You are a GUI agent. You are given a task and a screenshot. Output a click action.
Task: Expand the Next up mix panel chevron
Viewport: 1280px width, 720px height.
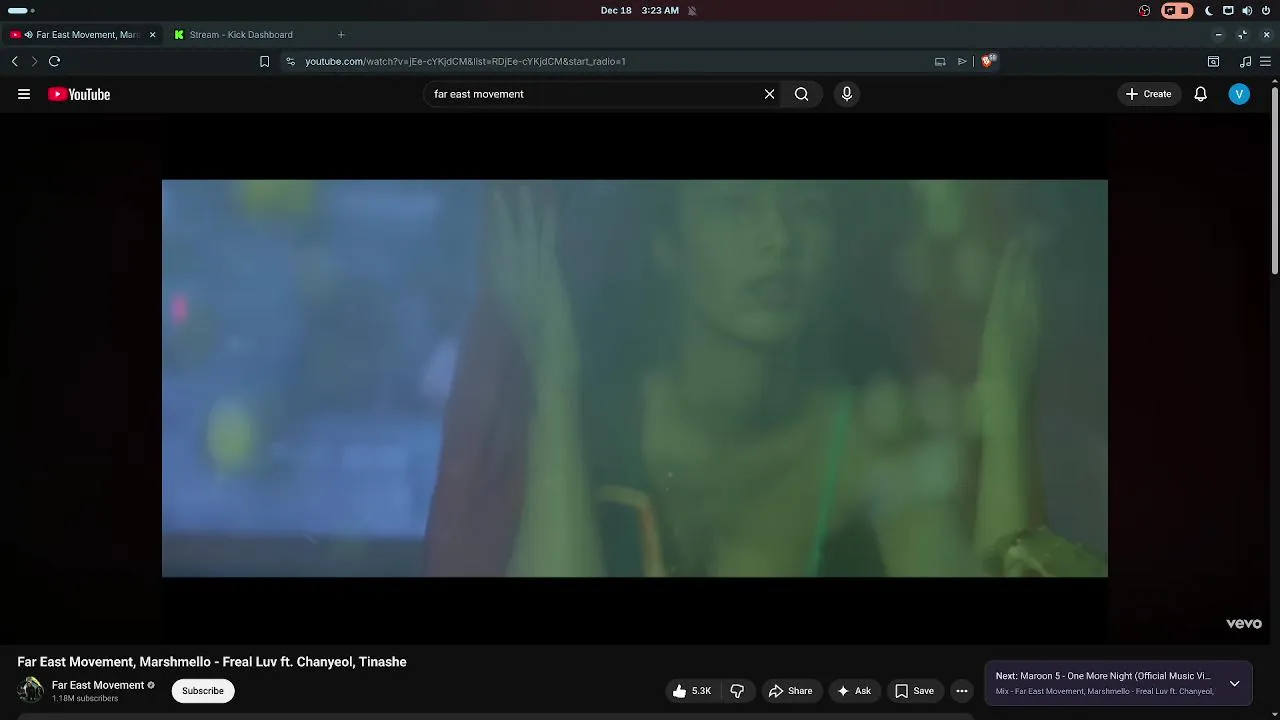pyautogui.click(x=1234, y=684)
